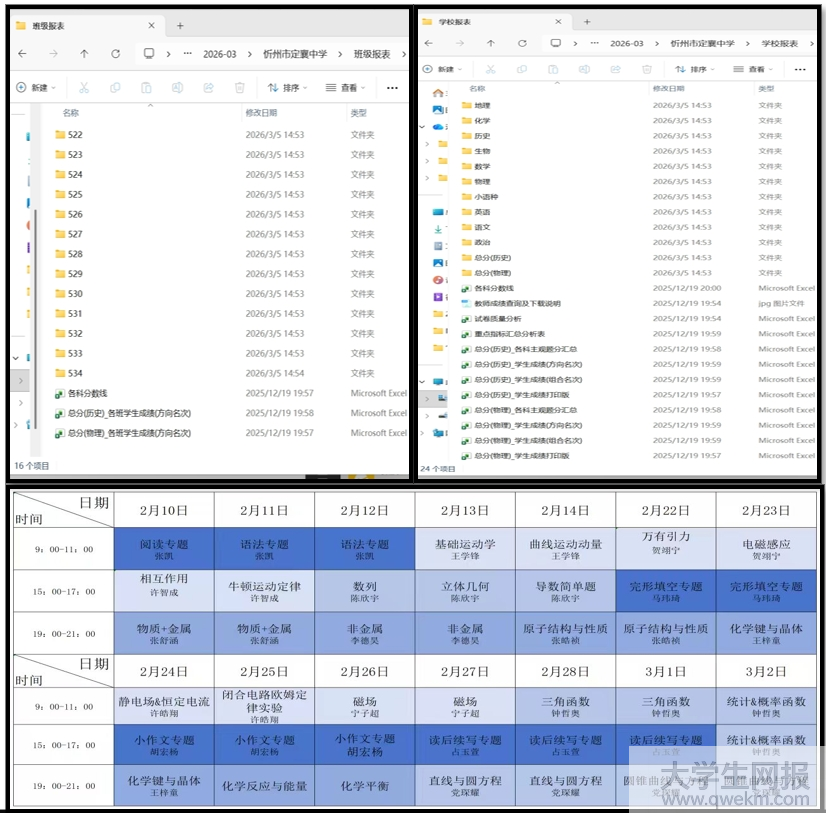Viewport: 826px width, 813px height.
Task: Expand the 新建 new item dropdown
Action: [38, 89]
